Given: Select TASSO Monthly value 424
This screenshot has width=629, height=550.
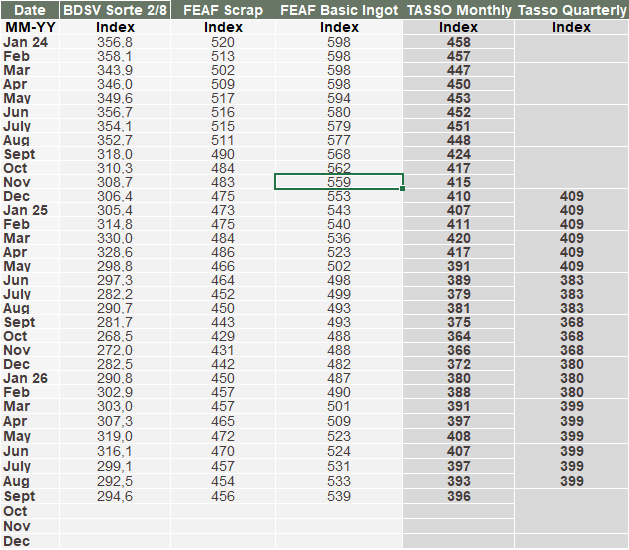Looking at the screenshot, I should 459,154.
